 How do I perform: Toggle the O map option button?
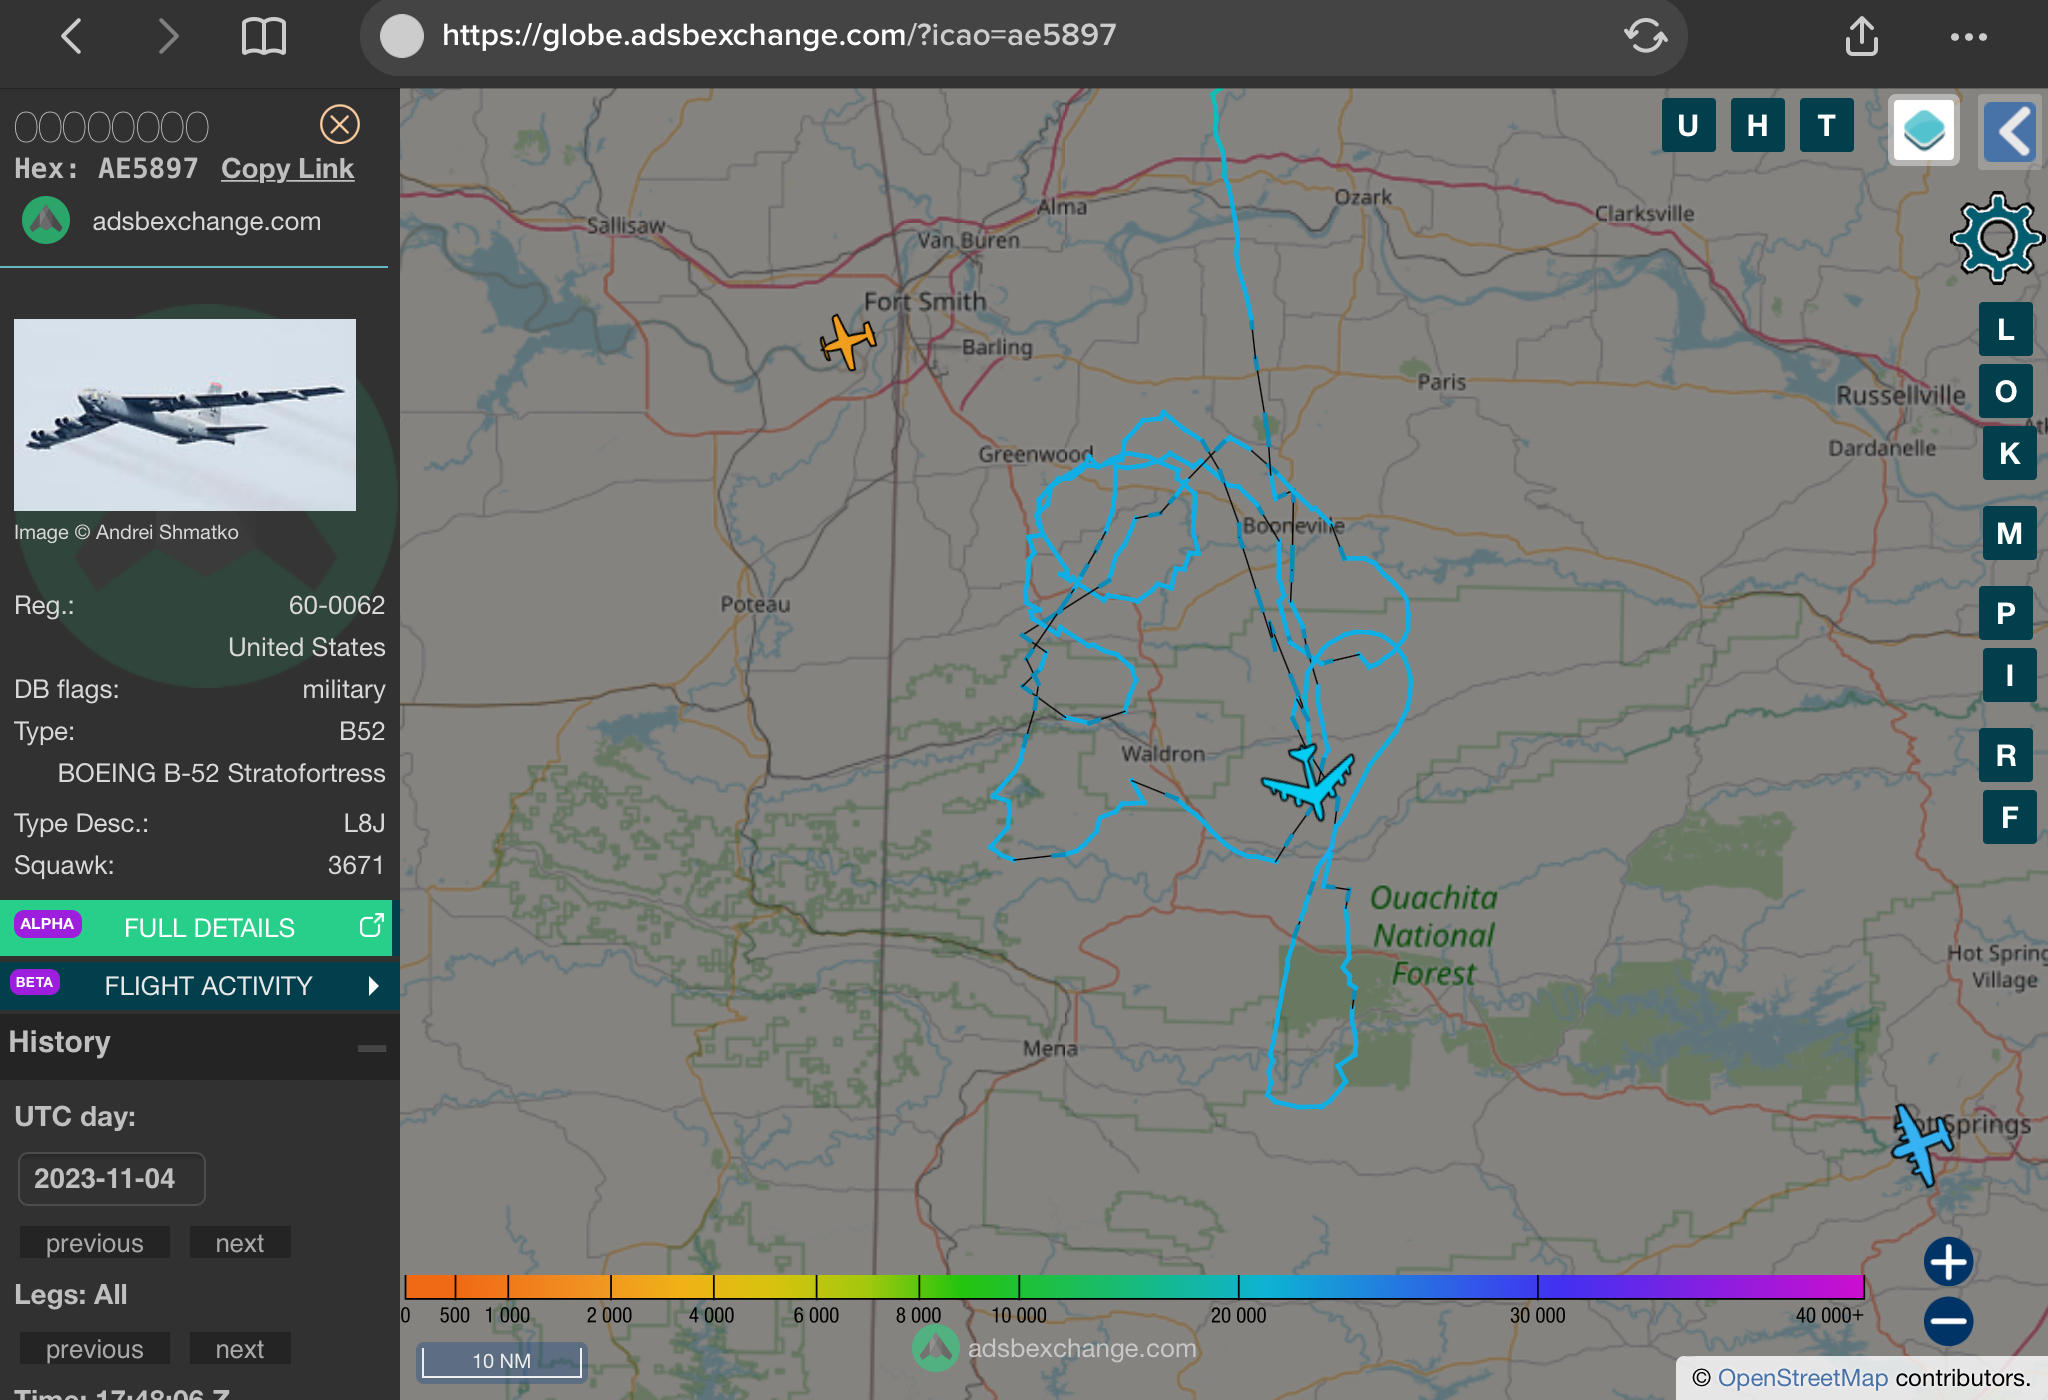point(2006,391)
